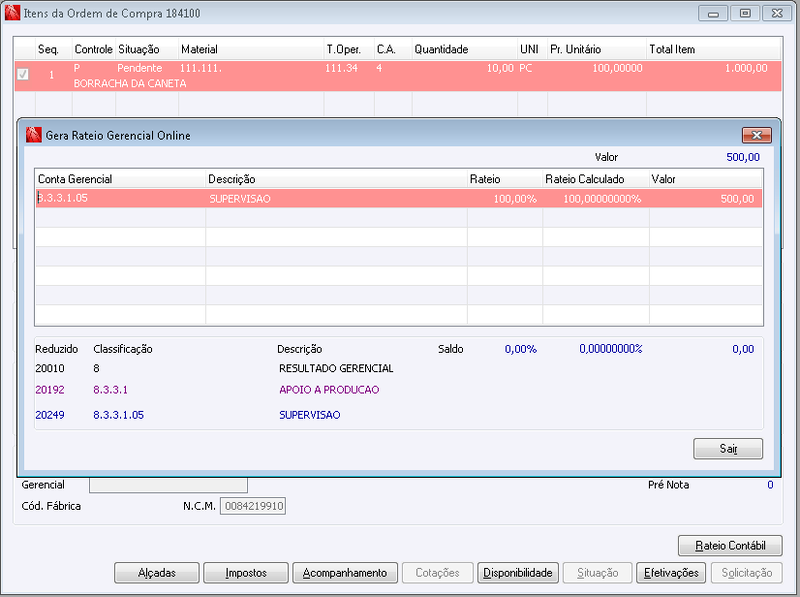Click the N.C.M. field 0084219910

point(253,506)
